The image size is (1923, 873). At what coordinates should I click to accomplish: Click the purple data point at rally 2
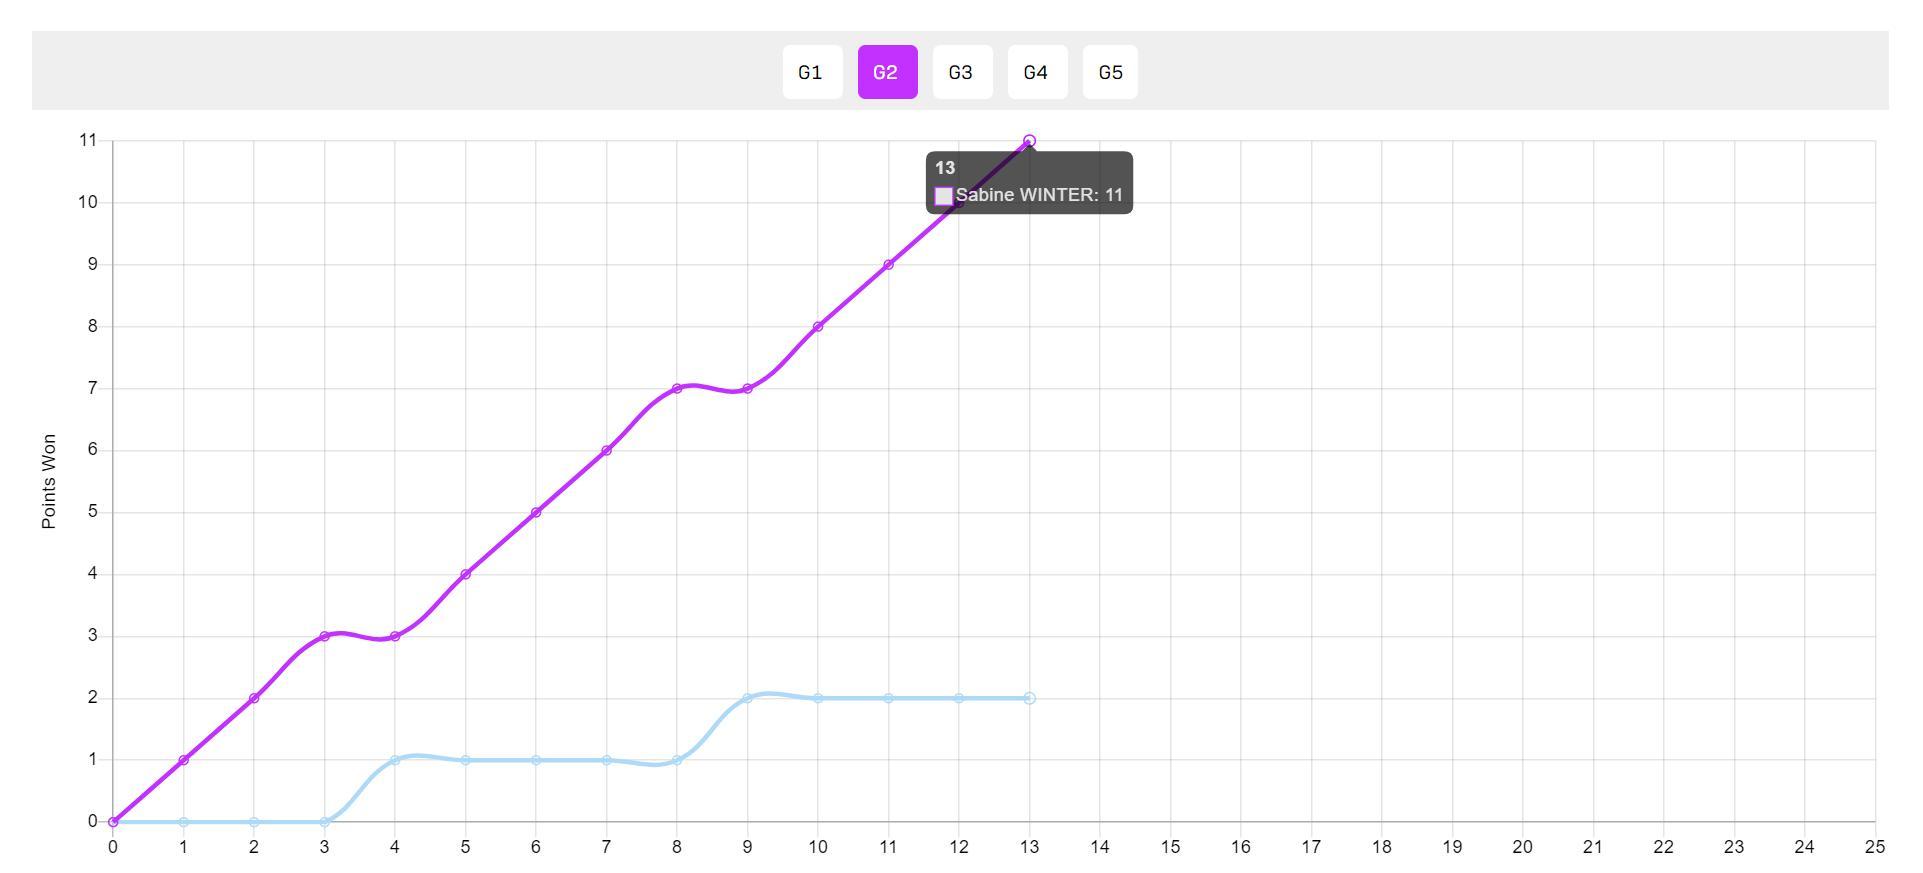pos(254,698)
